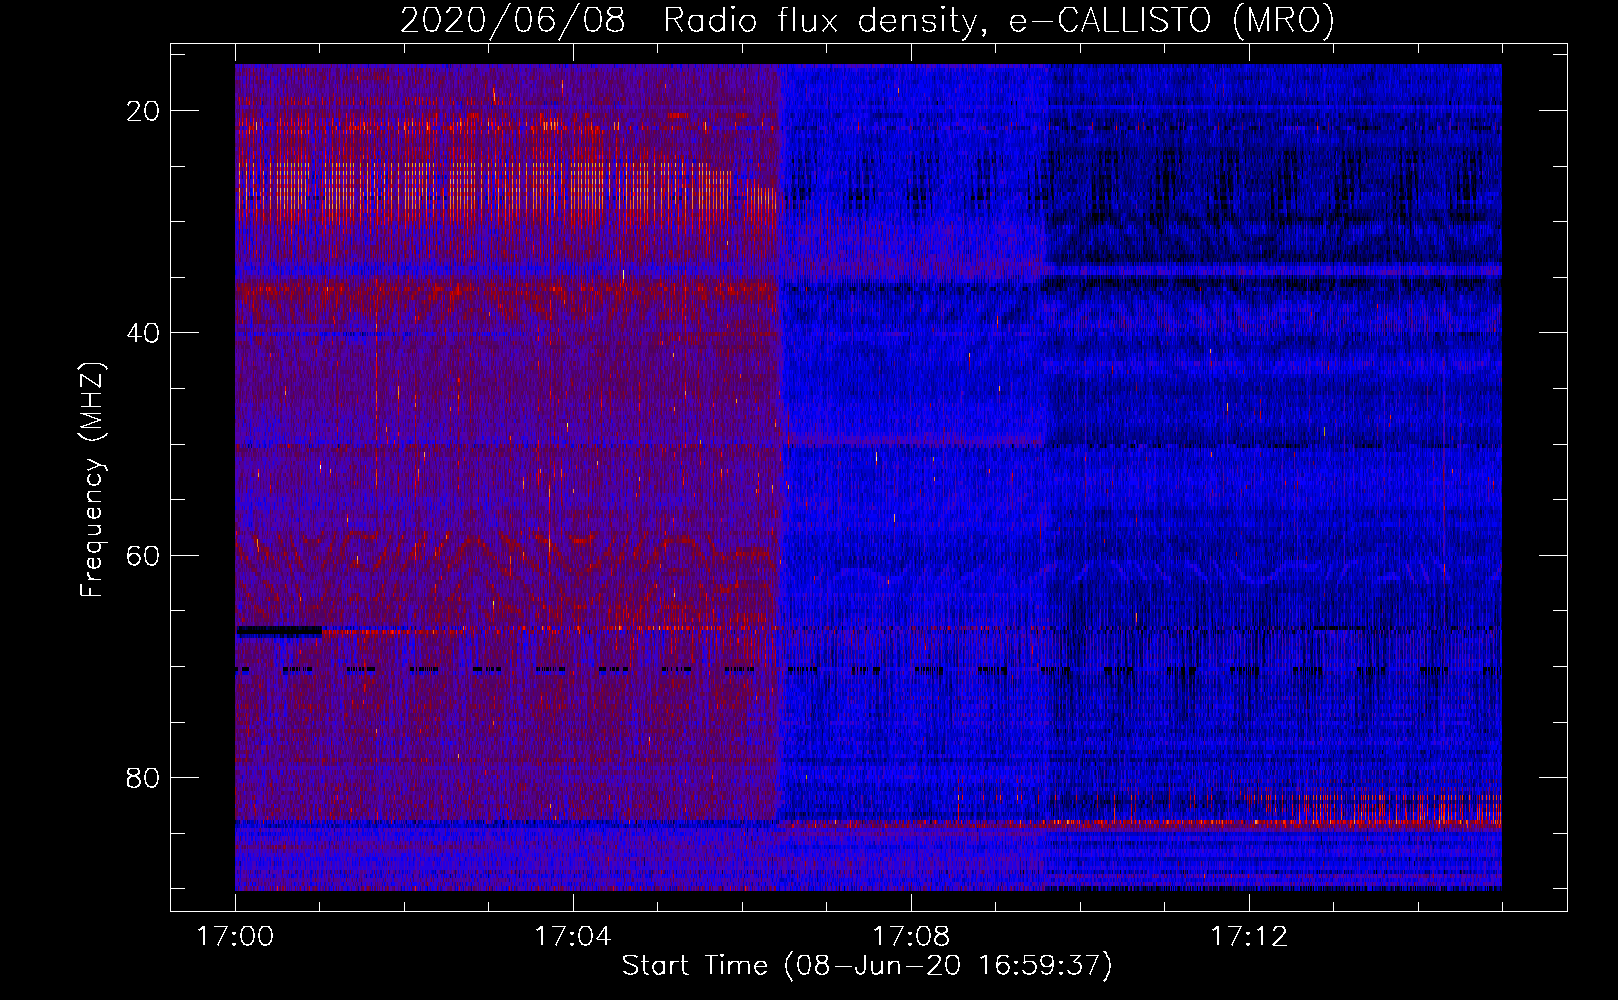Image resolution: width=1618 pixels, height=1000 pixels.
Task: Click the 'Frequency (MHZ)' axis label
Action: 92,480
